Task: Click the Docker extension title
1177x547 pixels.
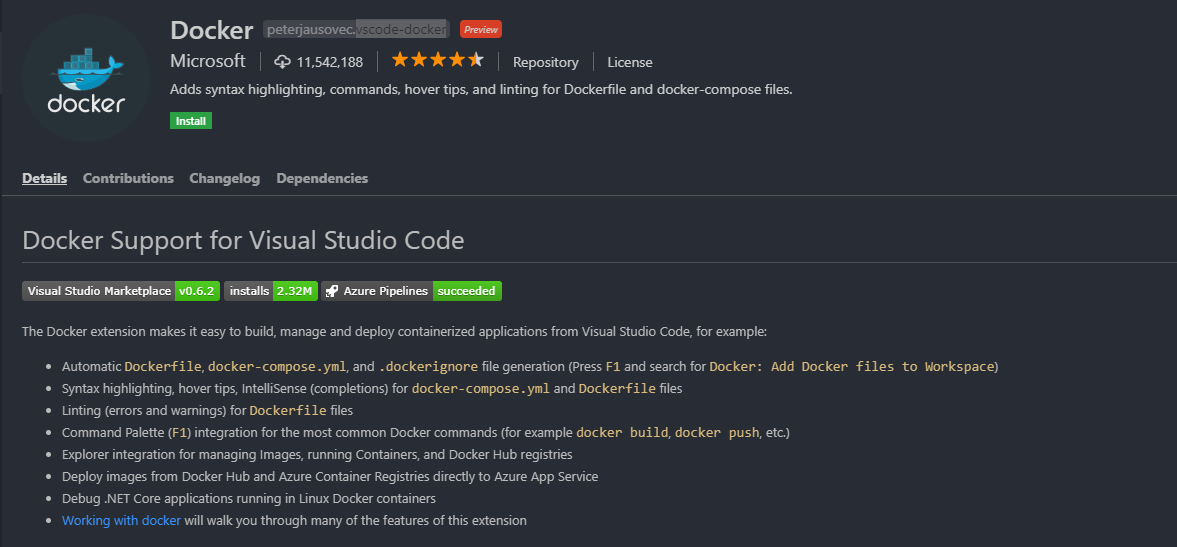Action: pyautogui.click(x=211, y=30)
